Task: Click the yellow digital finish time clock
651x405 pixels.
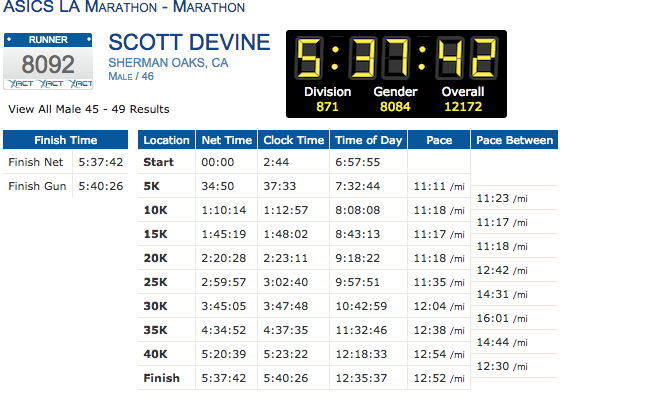Action: [x=396, y=59]
